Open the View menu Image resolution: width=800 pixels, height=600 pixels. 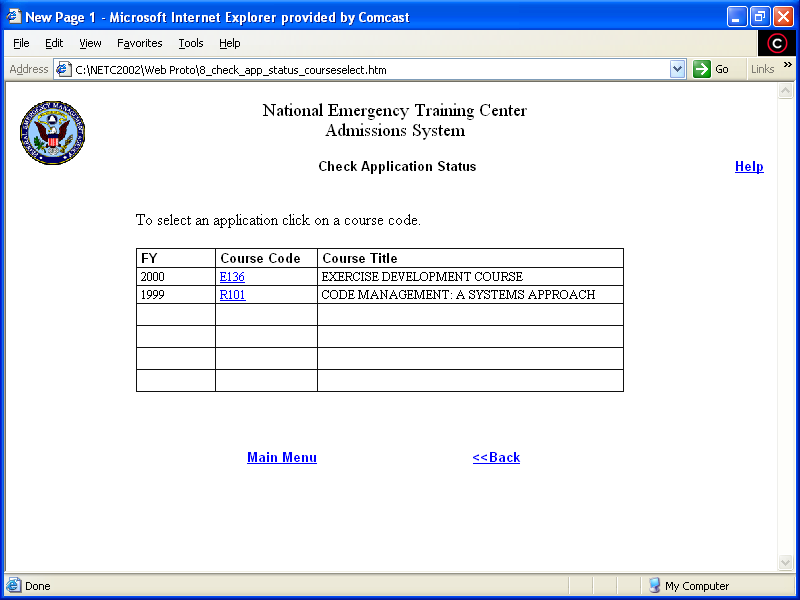tap(90, 43)
